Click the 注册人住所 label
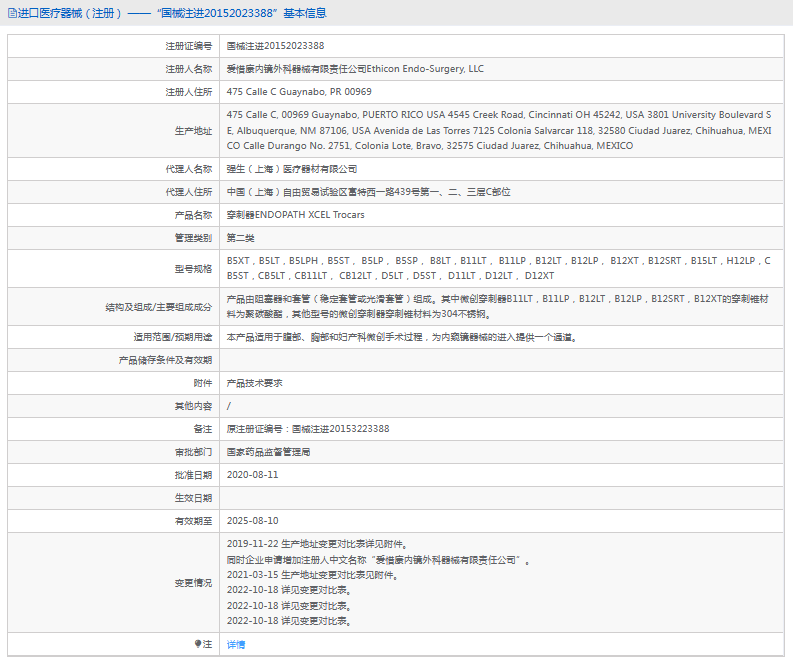 point(189,92)
